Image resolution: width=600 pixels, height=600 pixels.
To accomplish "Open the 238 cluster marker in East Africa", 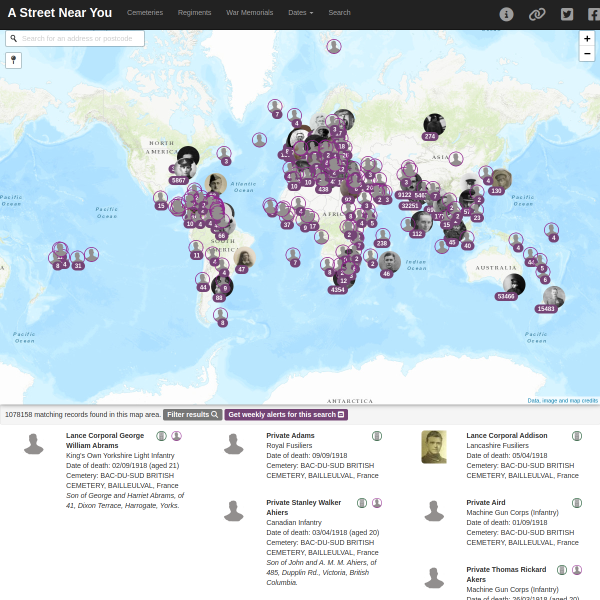I will (382, 243).
